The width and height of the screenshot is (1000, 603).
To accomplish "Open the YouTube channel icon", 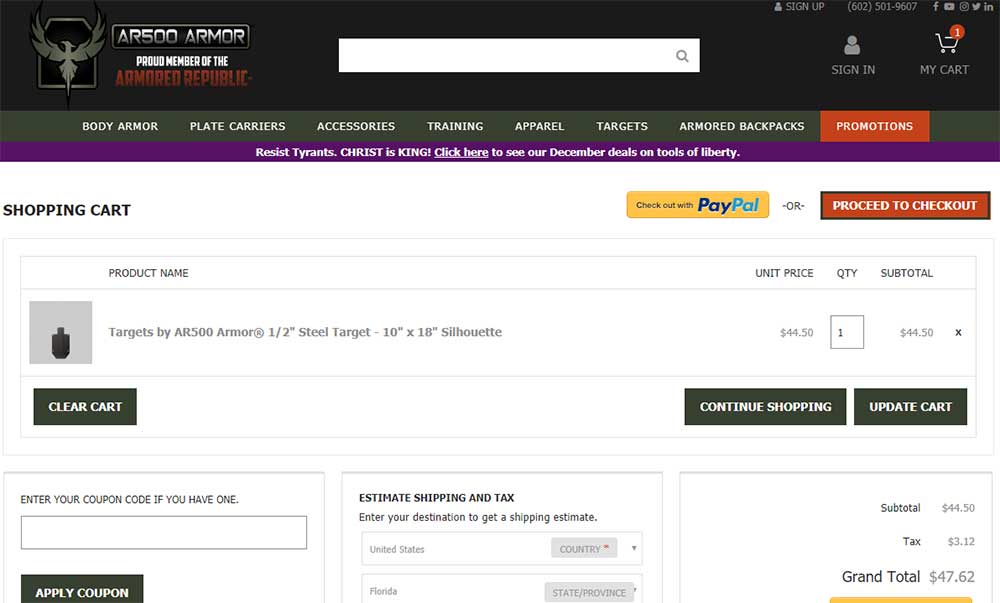I will pyautogui.click(x=949, y=7).
